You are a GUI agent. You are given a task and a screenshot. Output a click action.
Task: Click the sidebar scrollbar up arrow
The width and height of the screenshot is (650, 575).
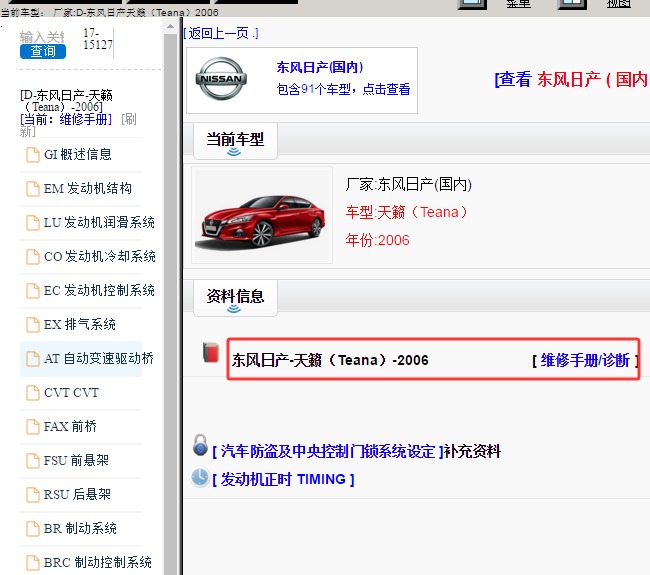click(x=170, y=26)
